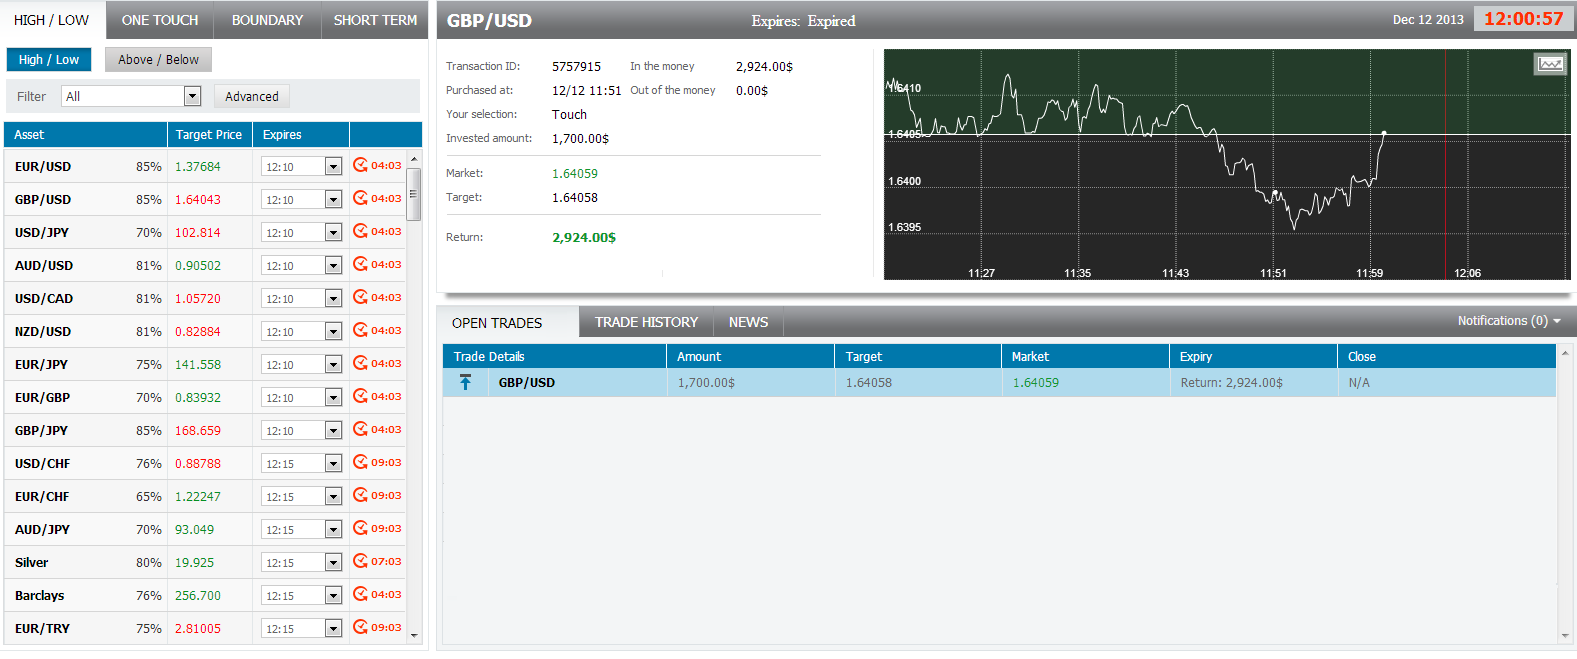Expand the 12:15 expiry dropdown for USD/CHF

tap(333, 464)
